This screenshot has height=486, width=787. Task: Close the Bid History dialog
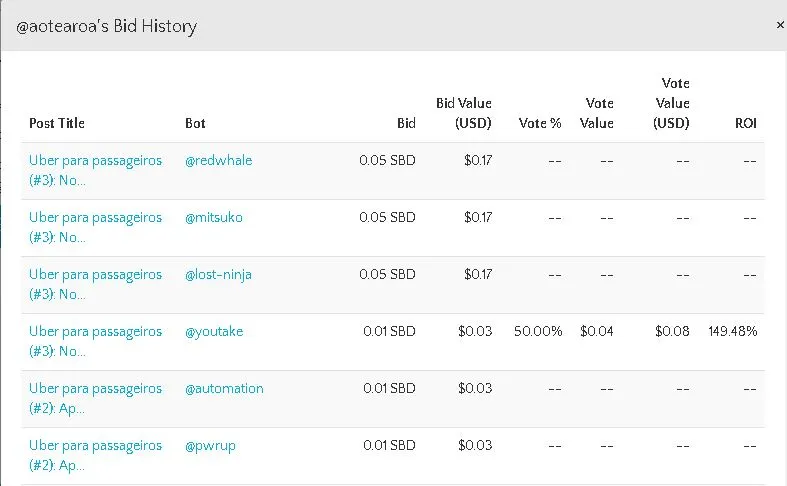point(780,25)
